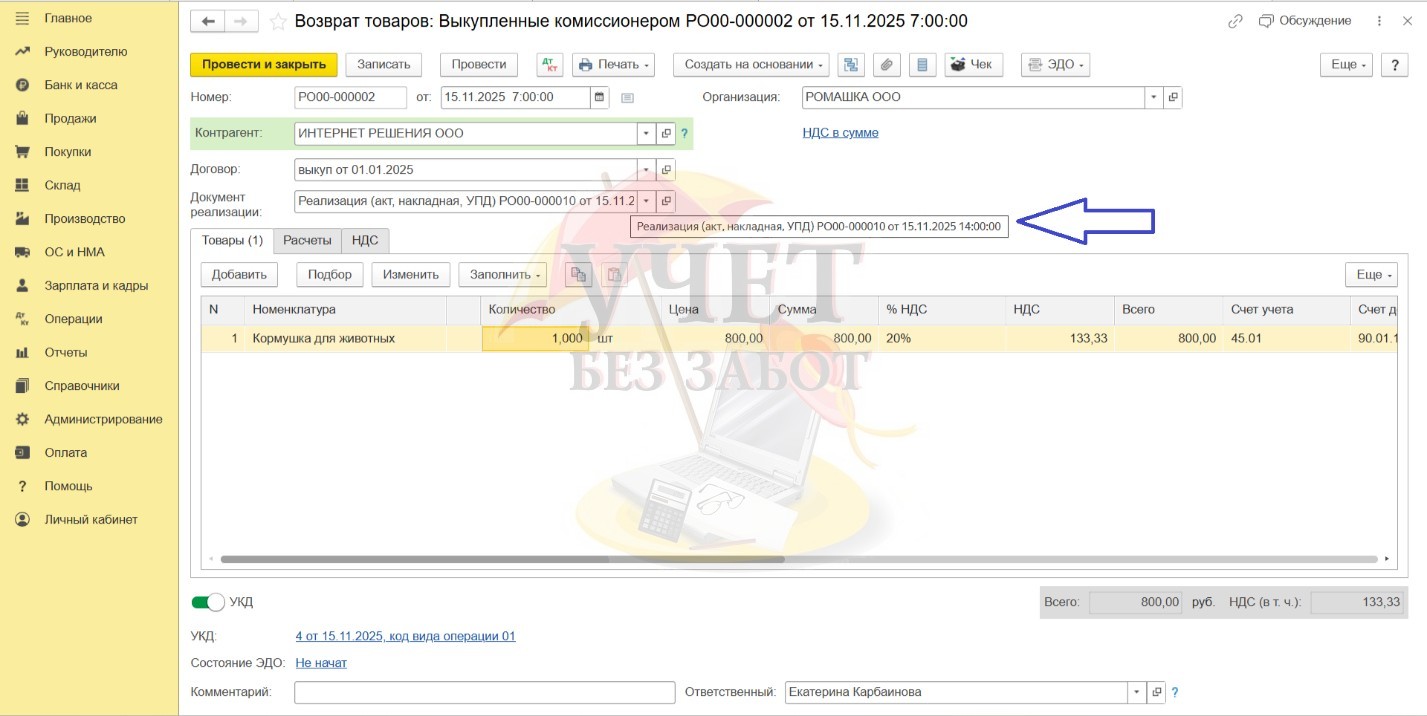
Task: Open attached files paperclip icon
Action: (x=886, y=64)
